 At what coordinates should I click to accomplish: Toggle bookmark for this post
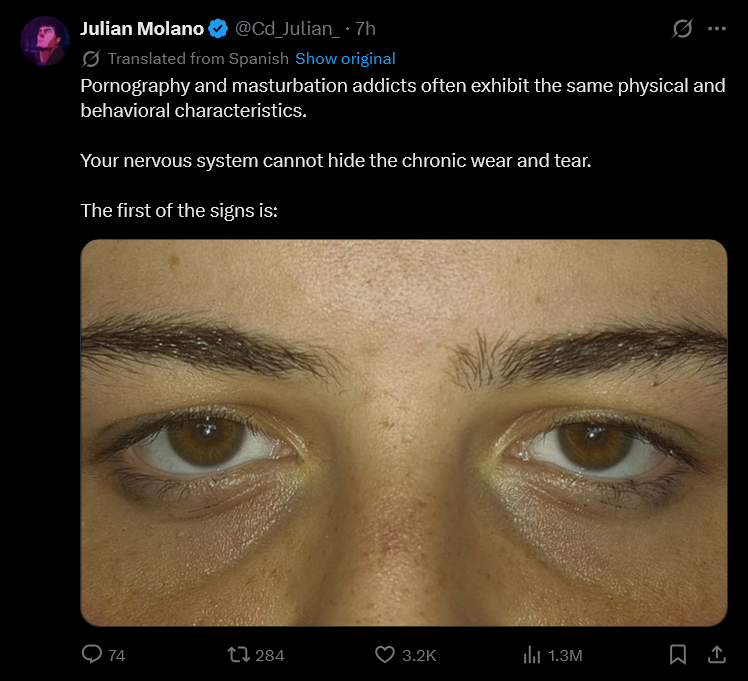coord(677,654)
